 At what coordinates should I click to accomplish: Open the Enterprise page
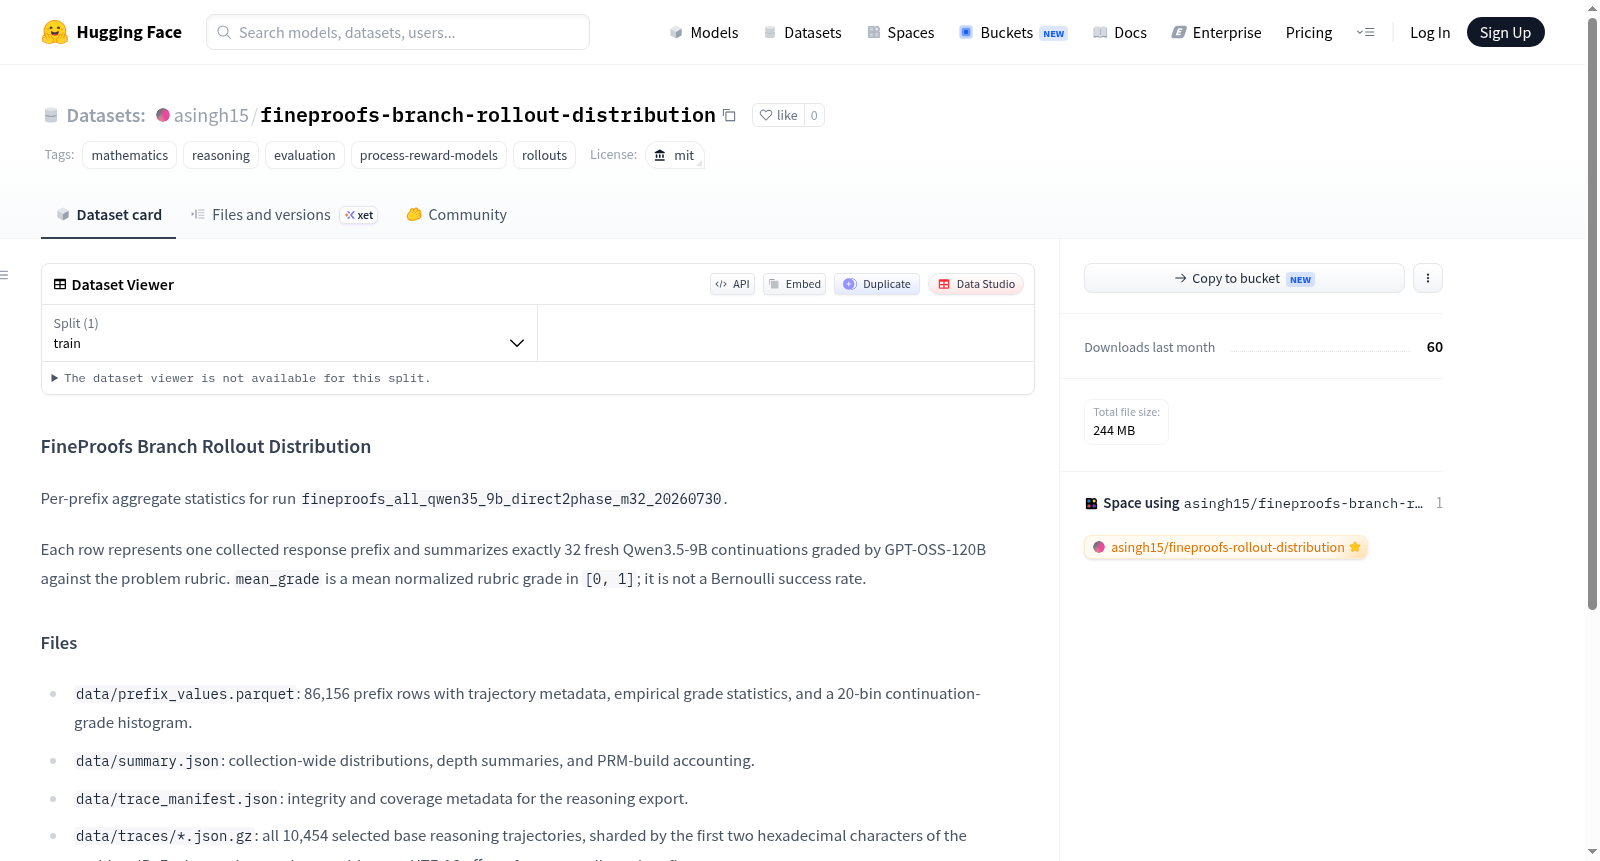coord(1216,32)
